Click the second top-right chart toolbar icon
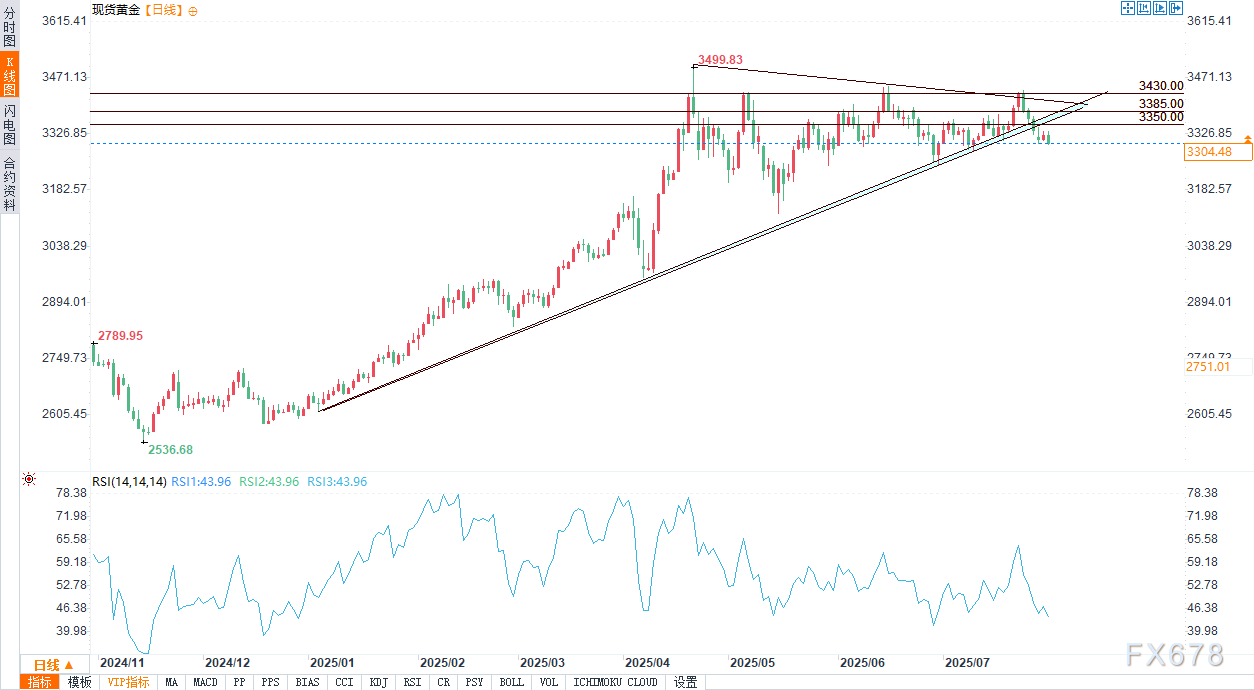The image size is (1254, 690). click(1144, 8)
